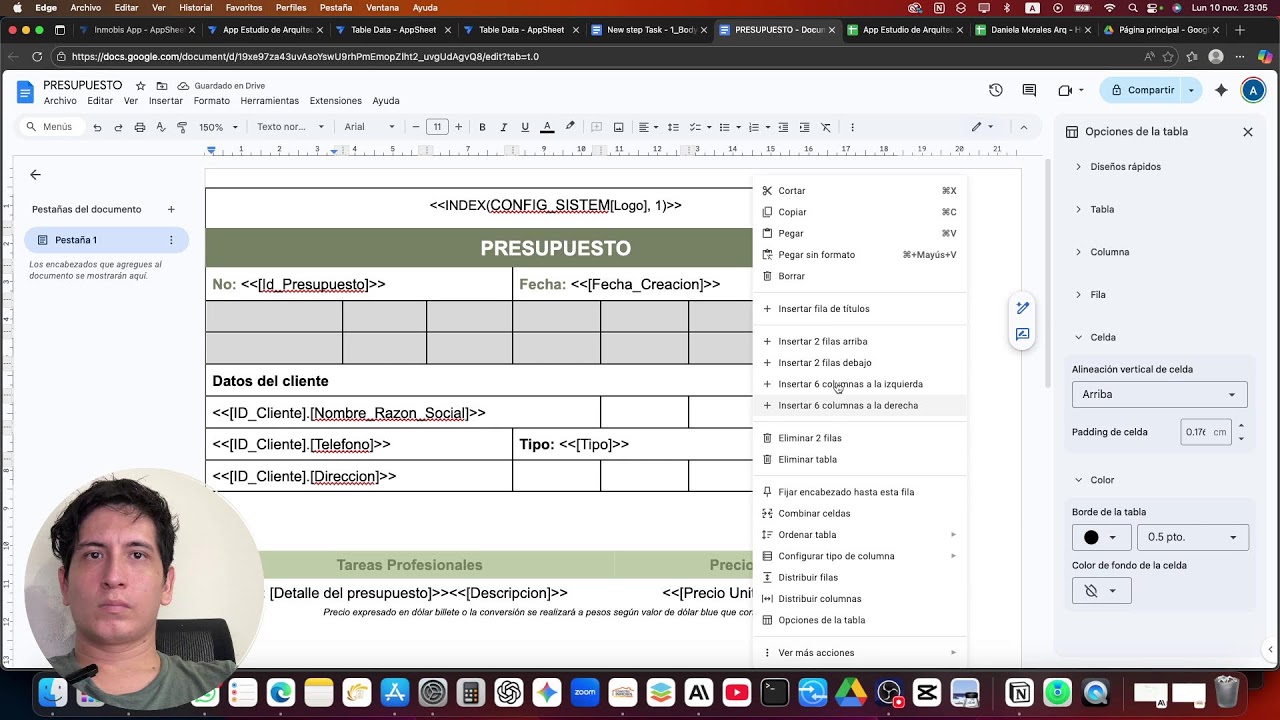The height and width of the screenshot is (720, 1280).
Task: Open cell background color picker
Action: tap(1101, 591)
